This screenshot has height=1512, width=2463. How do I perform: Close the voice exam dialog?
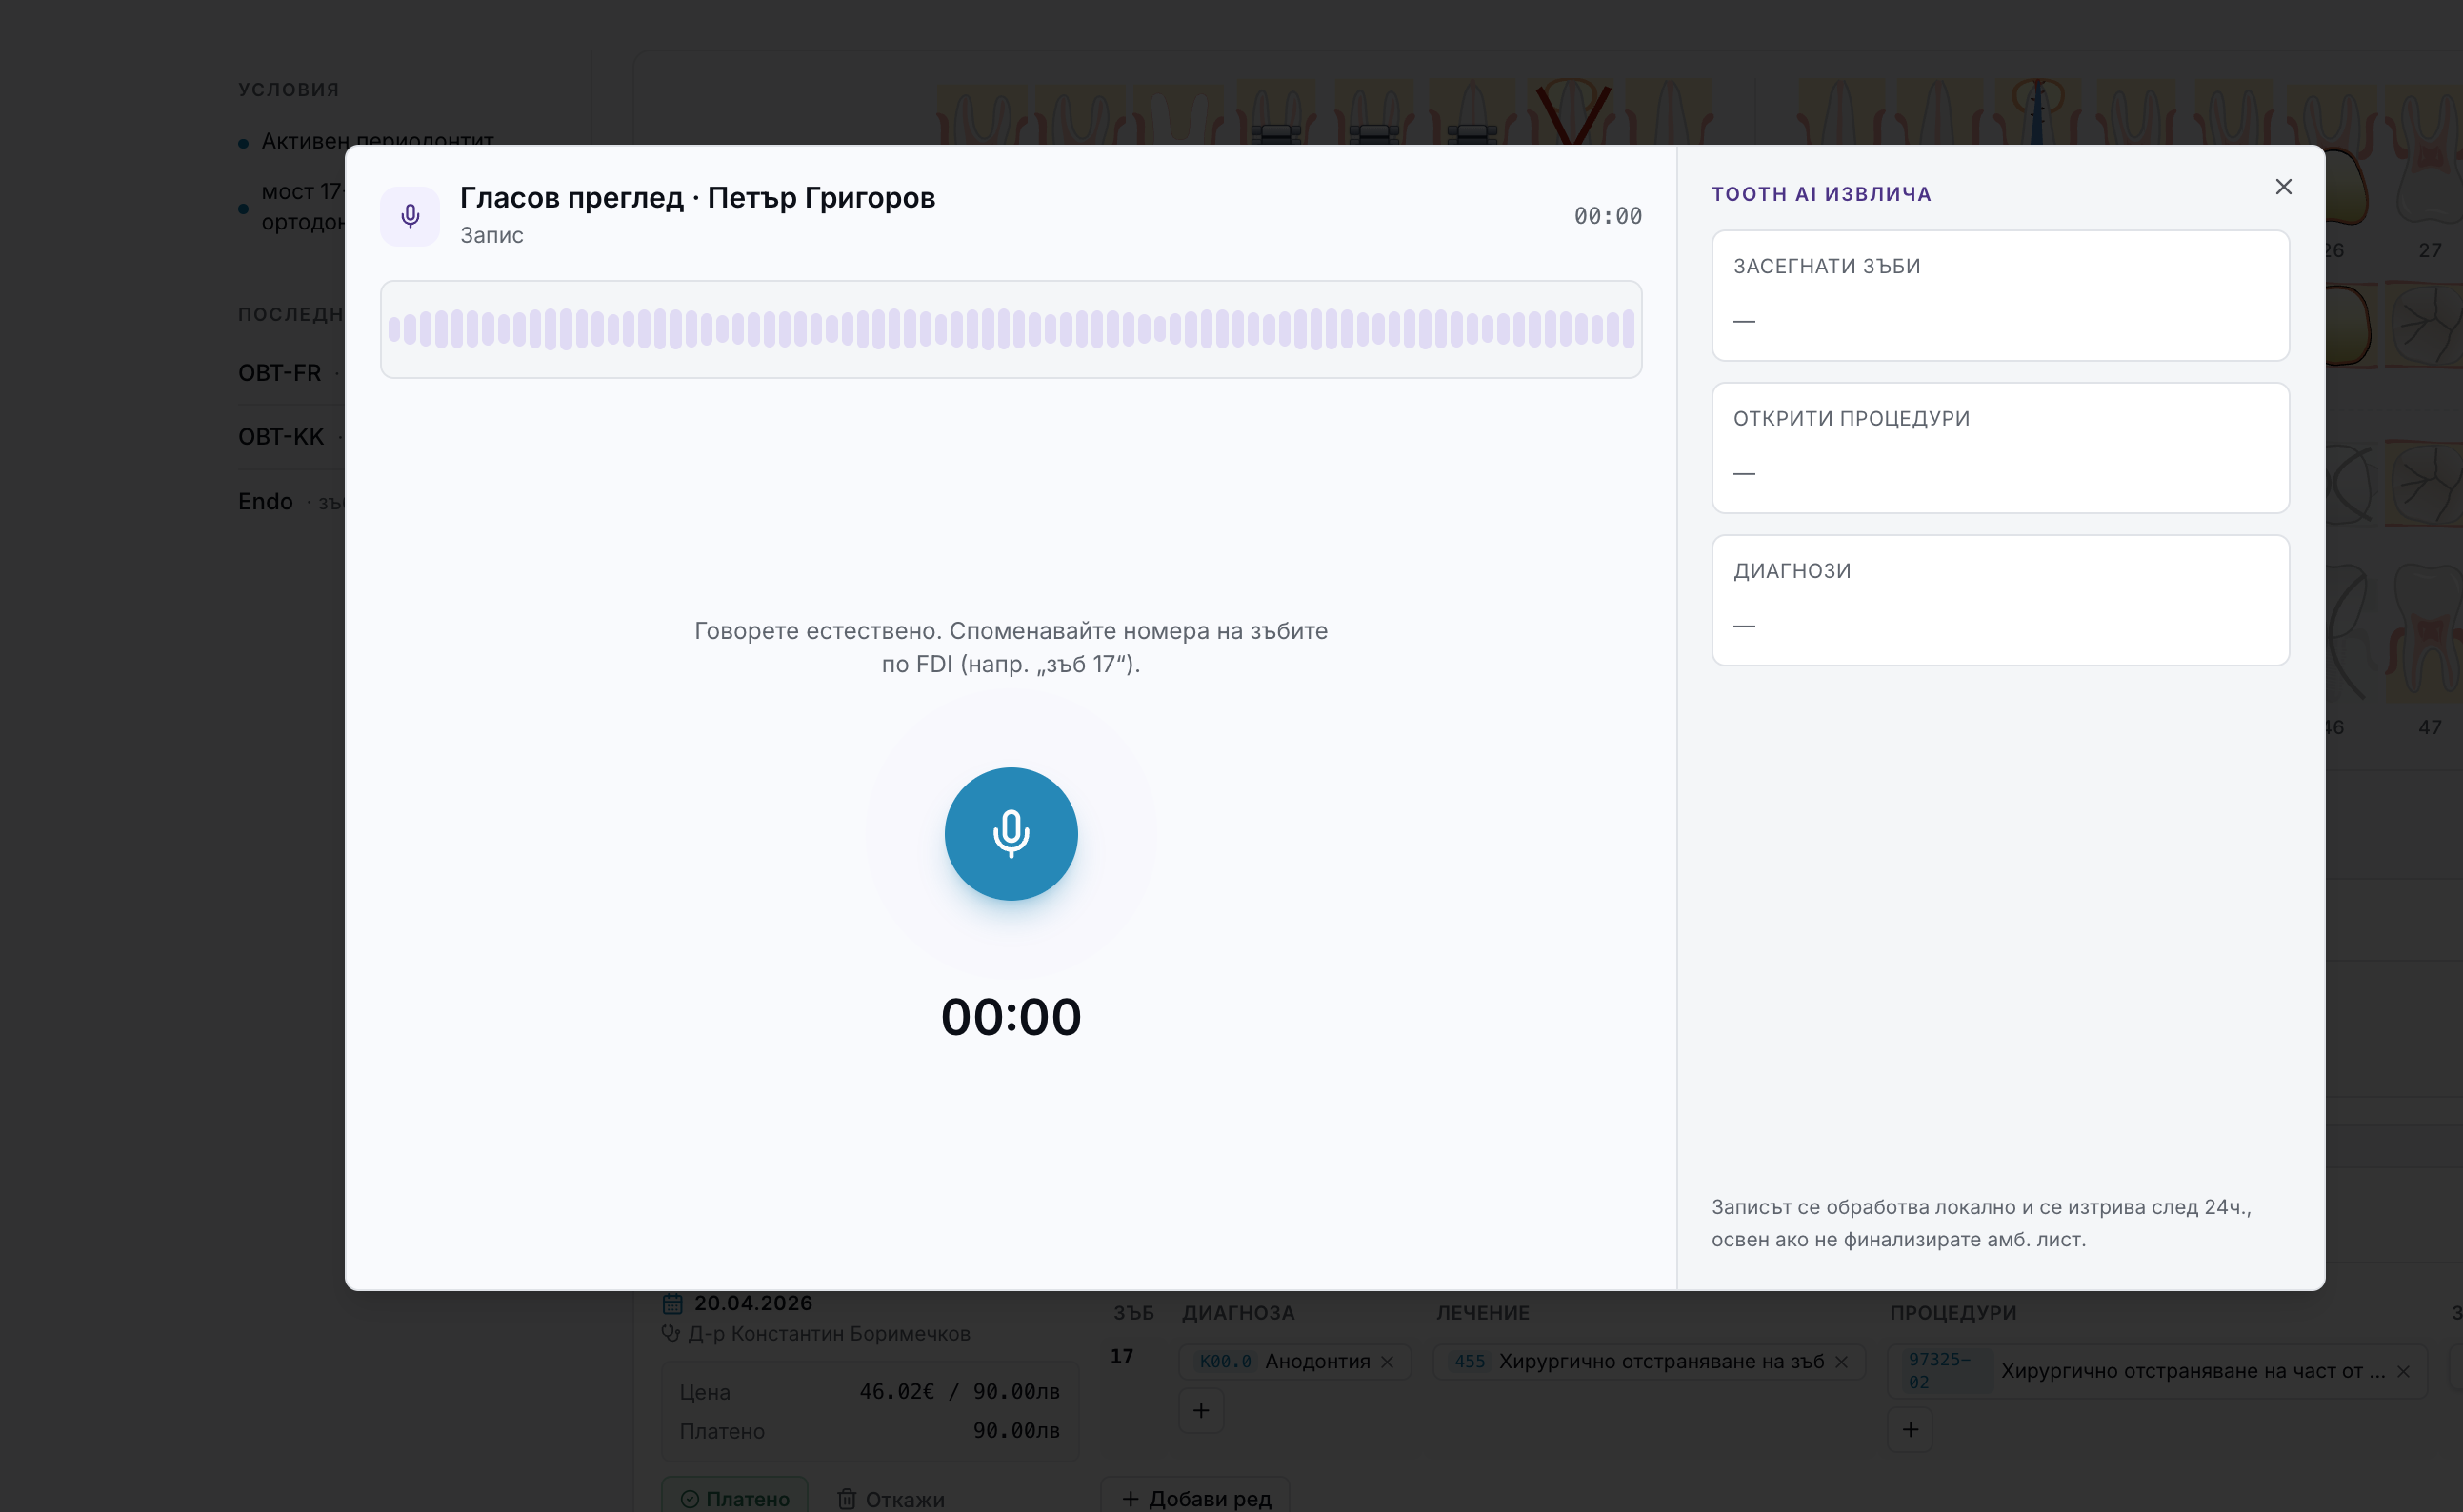pos(2283,187)
